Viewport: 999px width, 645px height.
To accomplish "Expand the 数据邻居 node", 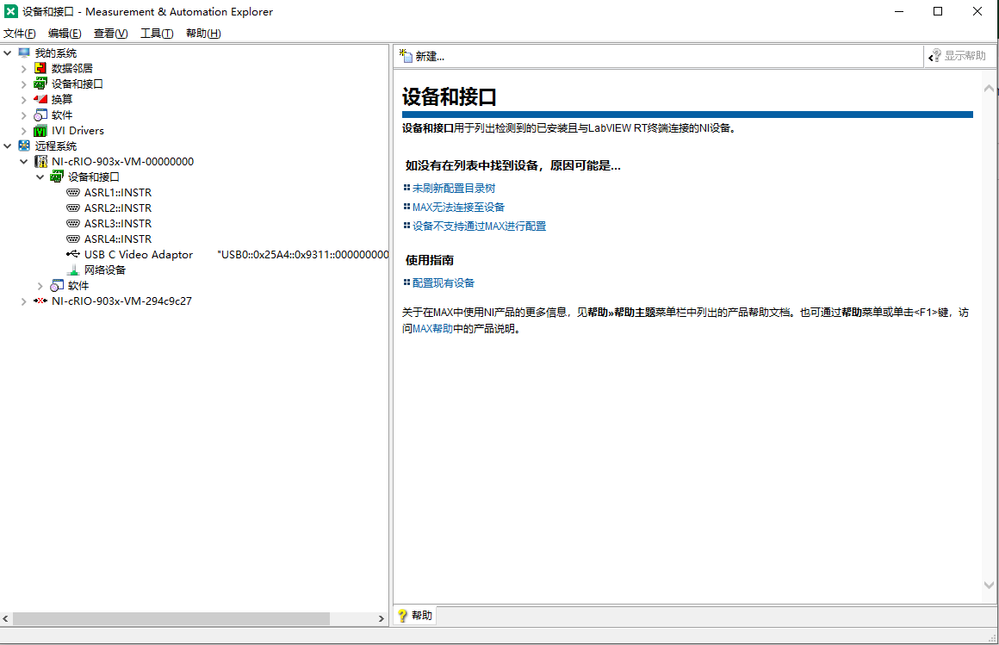I will point(24,68).
